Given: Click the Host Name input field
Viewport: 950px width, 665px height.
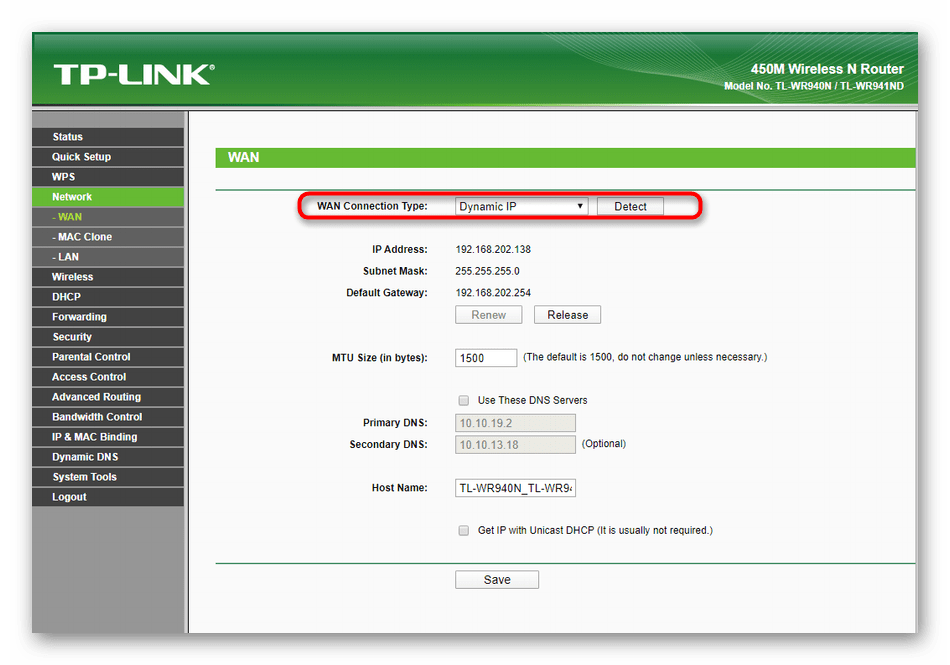Looking at the screenshot, I should (516, 488).
